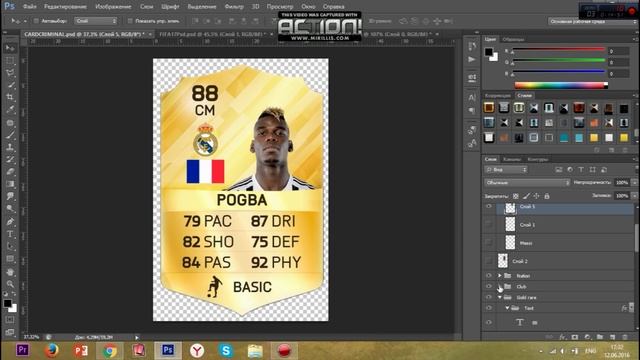Filter layers by type layers (T icon)

[x=581, y=169]
